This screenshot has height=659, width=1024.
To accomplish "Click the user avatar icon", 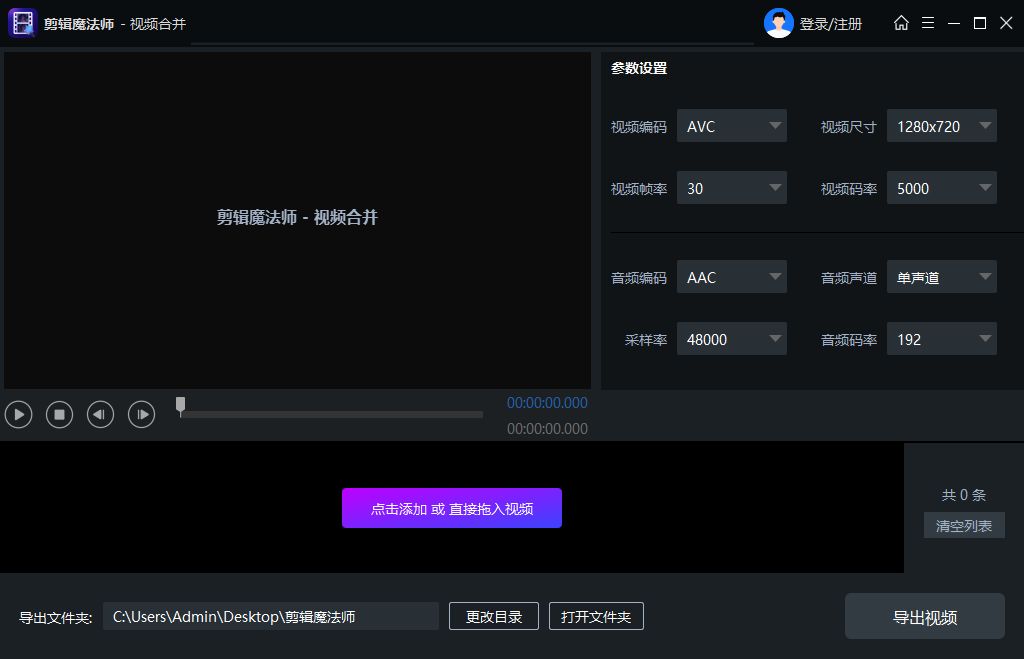I will coord(778,24).
